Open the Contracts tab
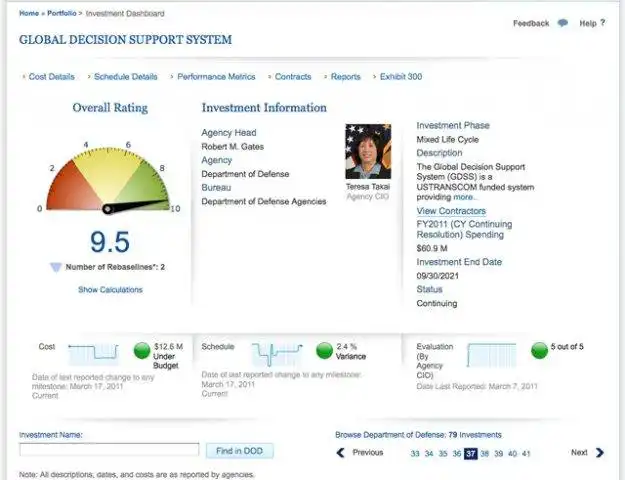This screenshot has height=480, width=625. pyautogui.click(x=293, y=77)
